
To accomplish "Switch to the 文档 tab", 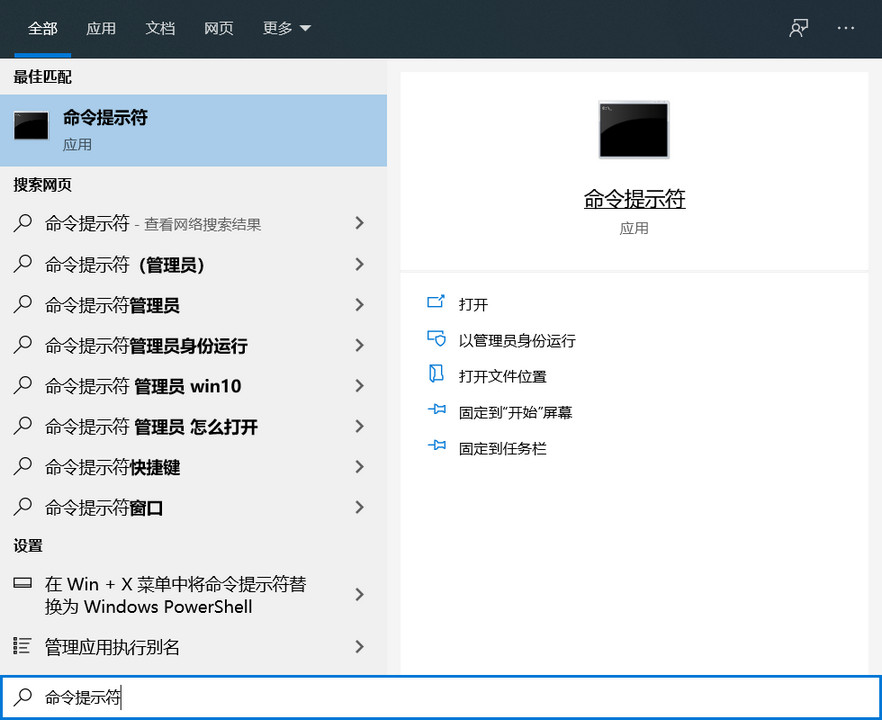I will point(160,28).
